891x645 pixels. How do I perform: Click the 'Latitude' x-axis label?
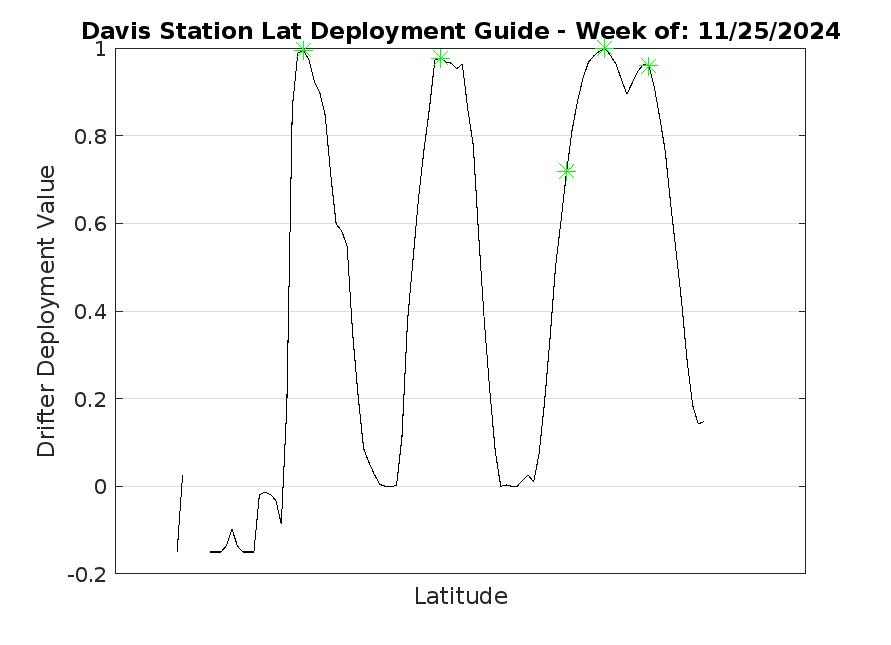[x=461, y=596]
